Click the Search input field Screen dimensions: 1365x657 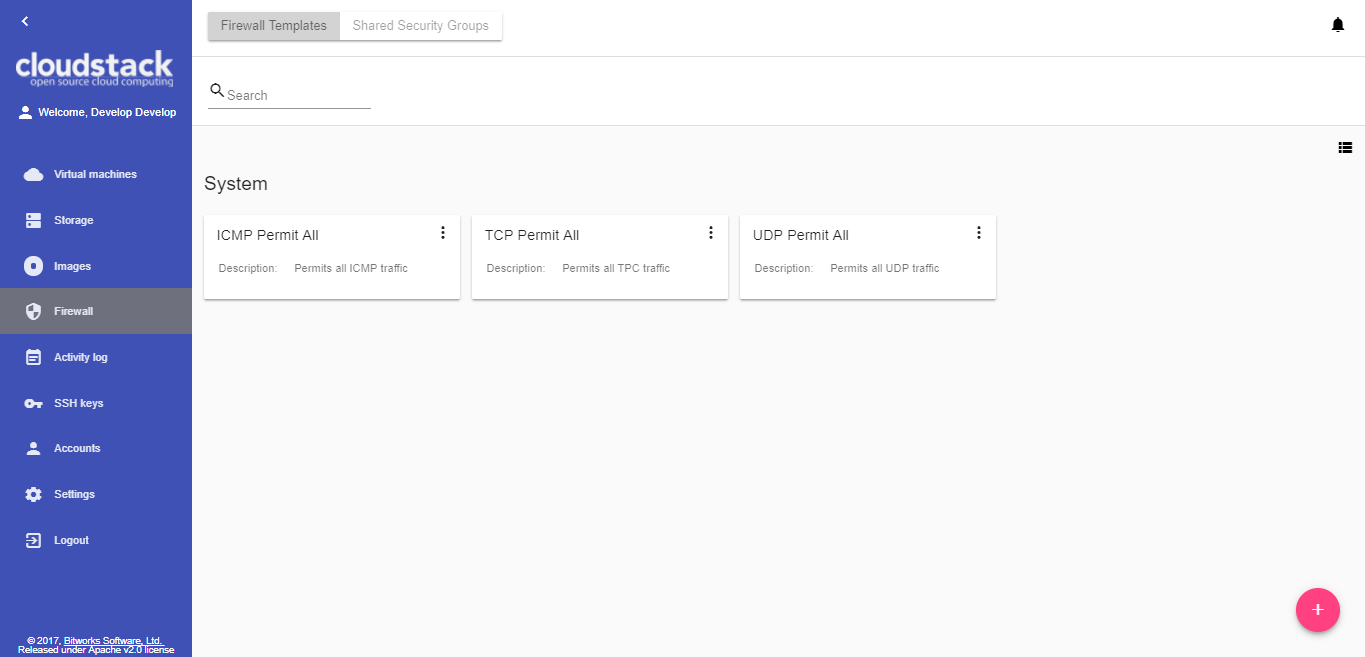(297, 95)
